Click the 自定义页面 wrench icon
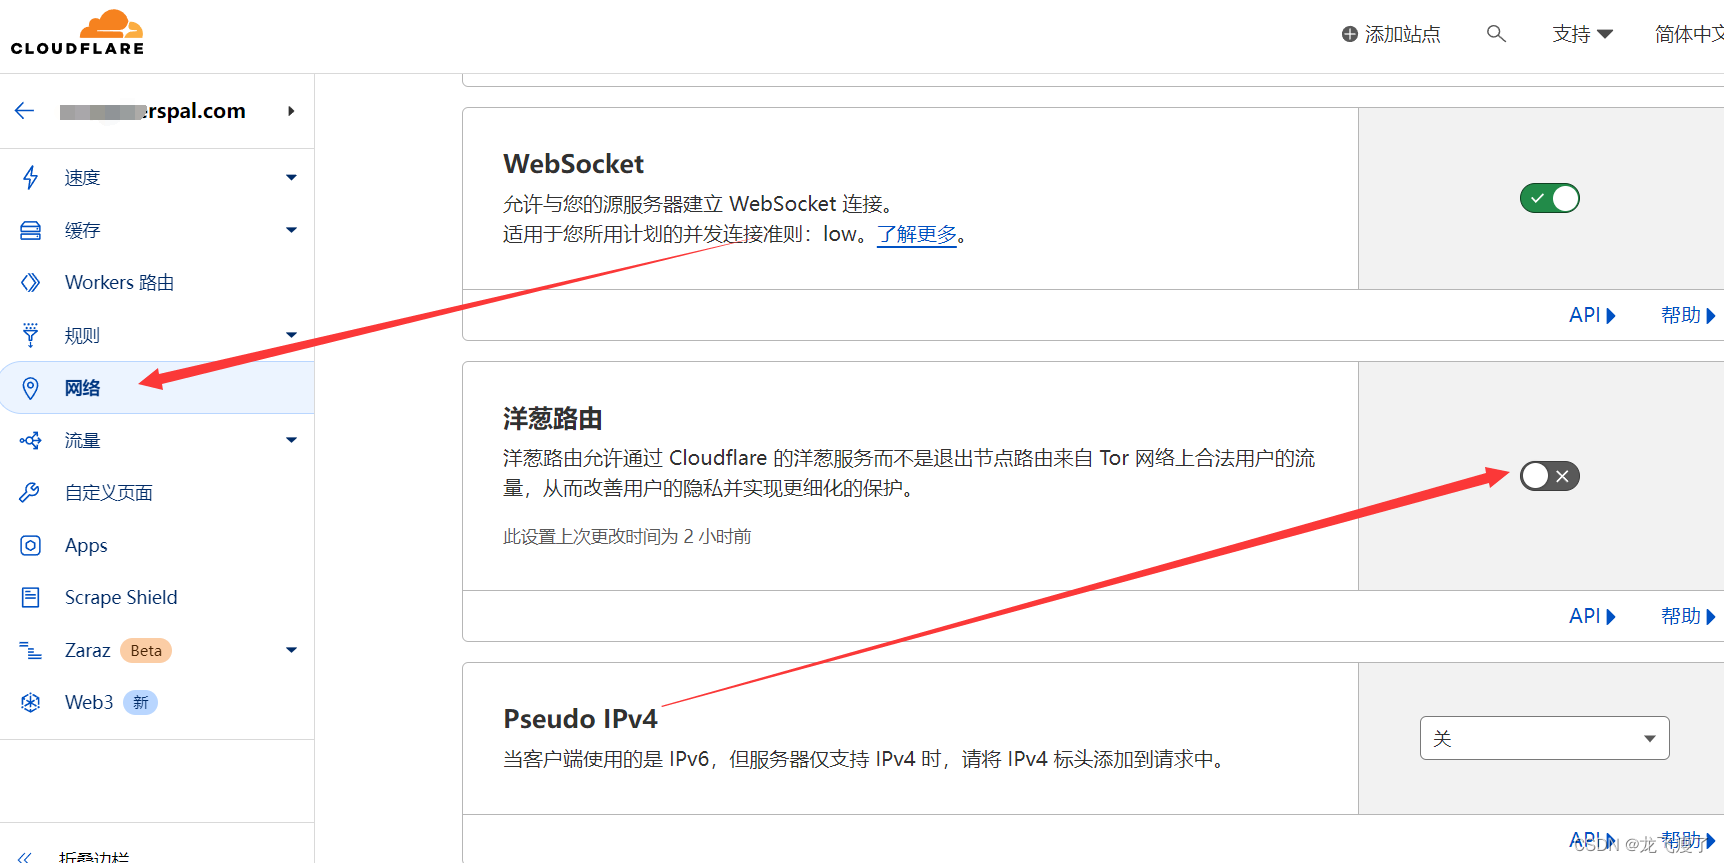This screenshot has width=1724, height=863. coord(31,493)
